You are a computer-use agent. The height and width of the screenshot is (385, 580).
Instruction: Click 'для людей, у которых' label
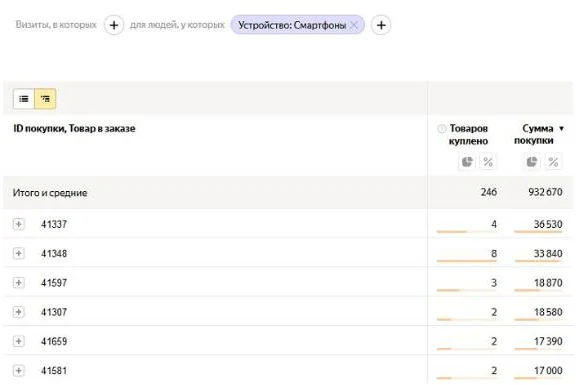[x=177, y=25]
